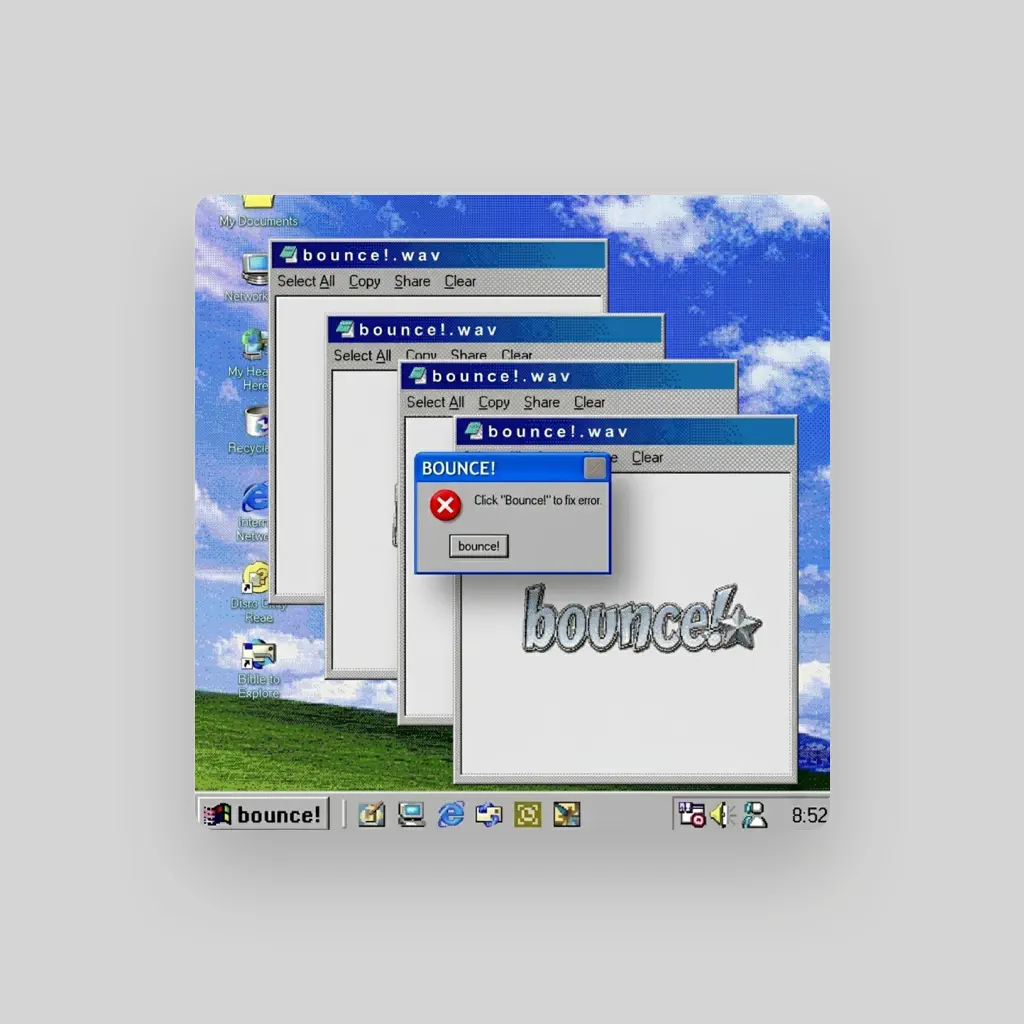
Task: Click the title bar icon of the frontmost bounce!.wav window
Action: coord(473,431)
